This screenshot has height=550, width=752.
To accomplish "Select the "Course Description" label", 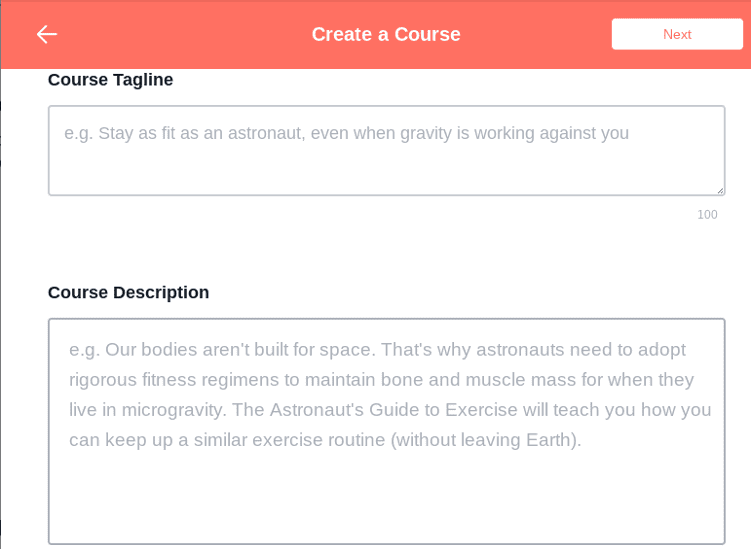I will tap(128, 293).
